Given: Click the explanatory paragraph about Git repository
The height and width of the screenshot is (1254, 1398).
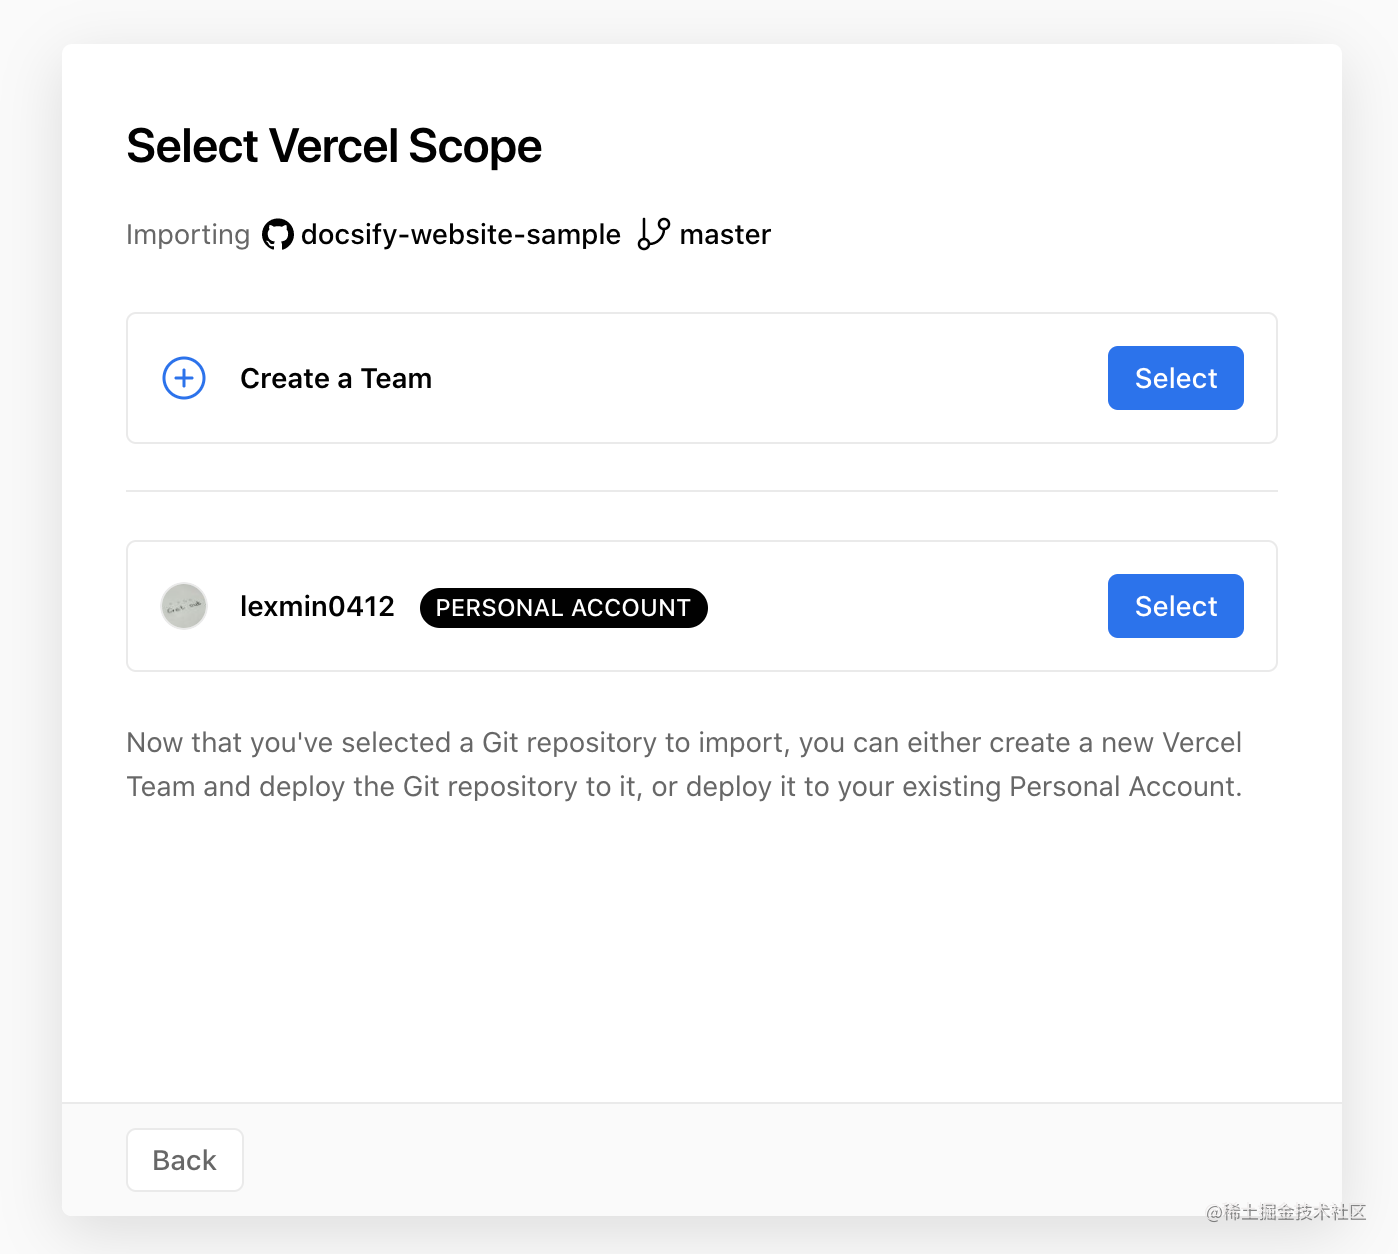Looking at the screenshot, I should click(684, 764).
